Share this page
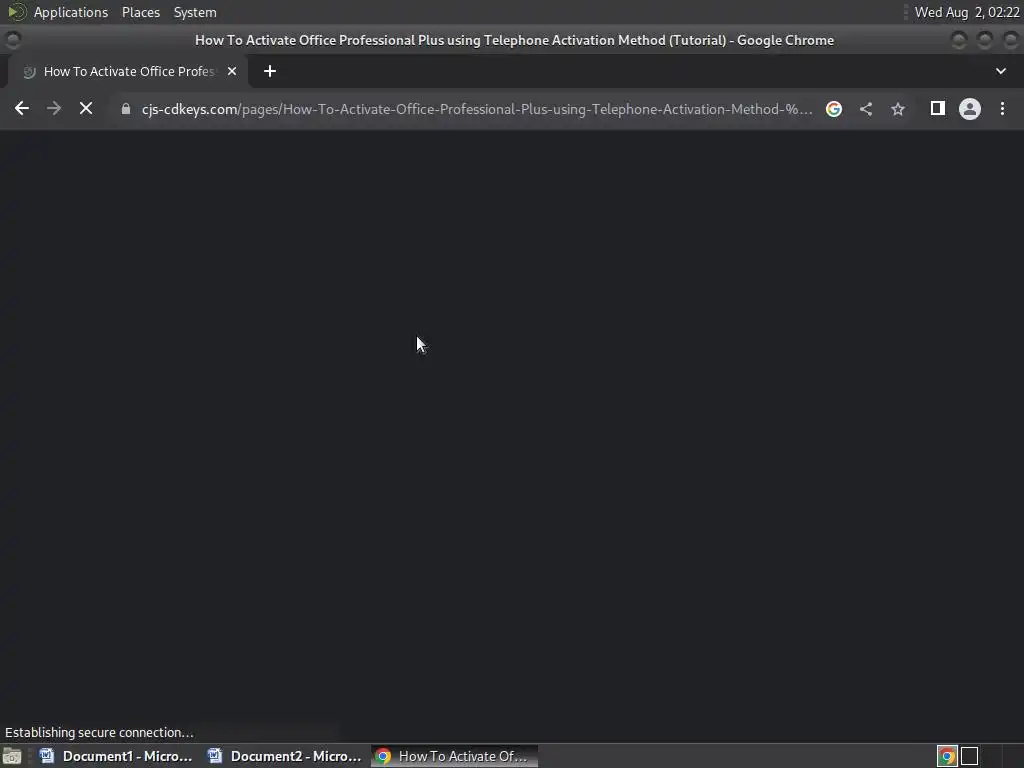 [x=866, y=109]
